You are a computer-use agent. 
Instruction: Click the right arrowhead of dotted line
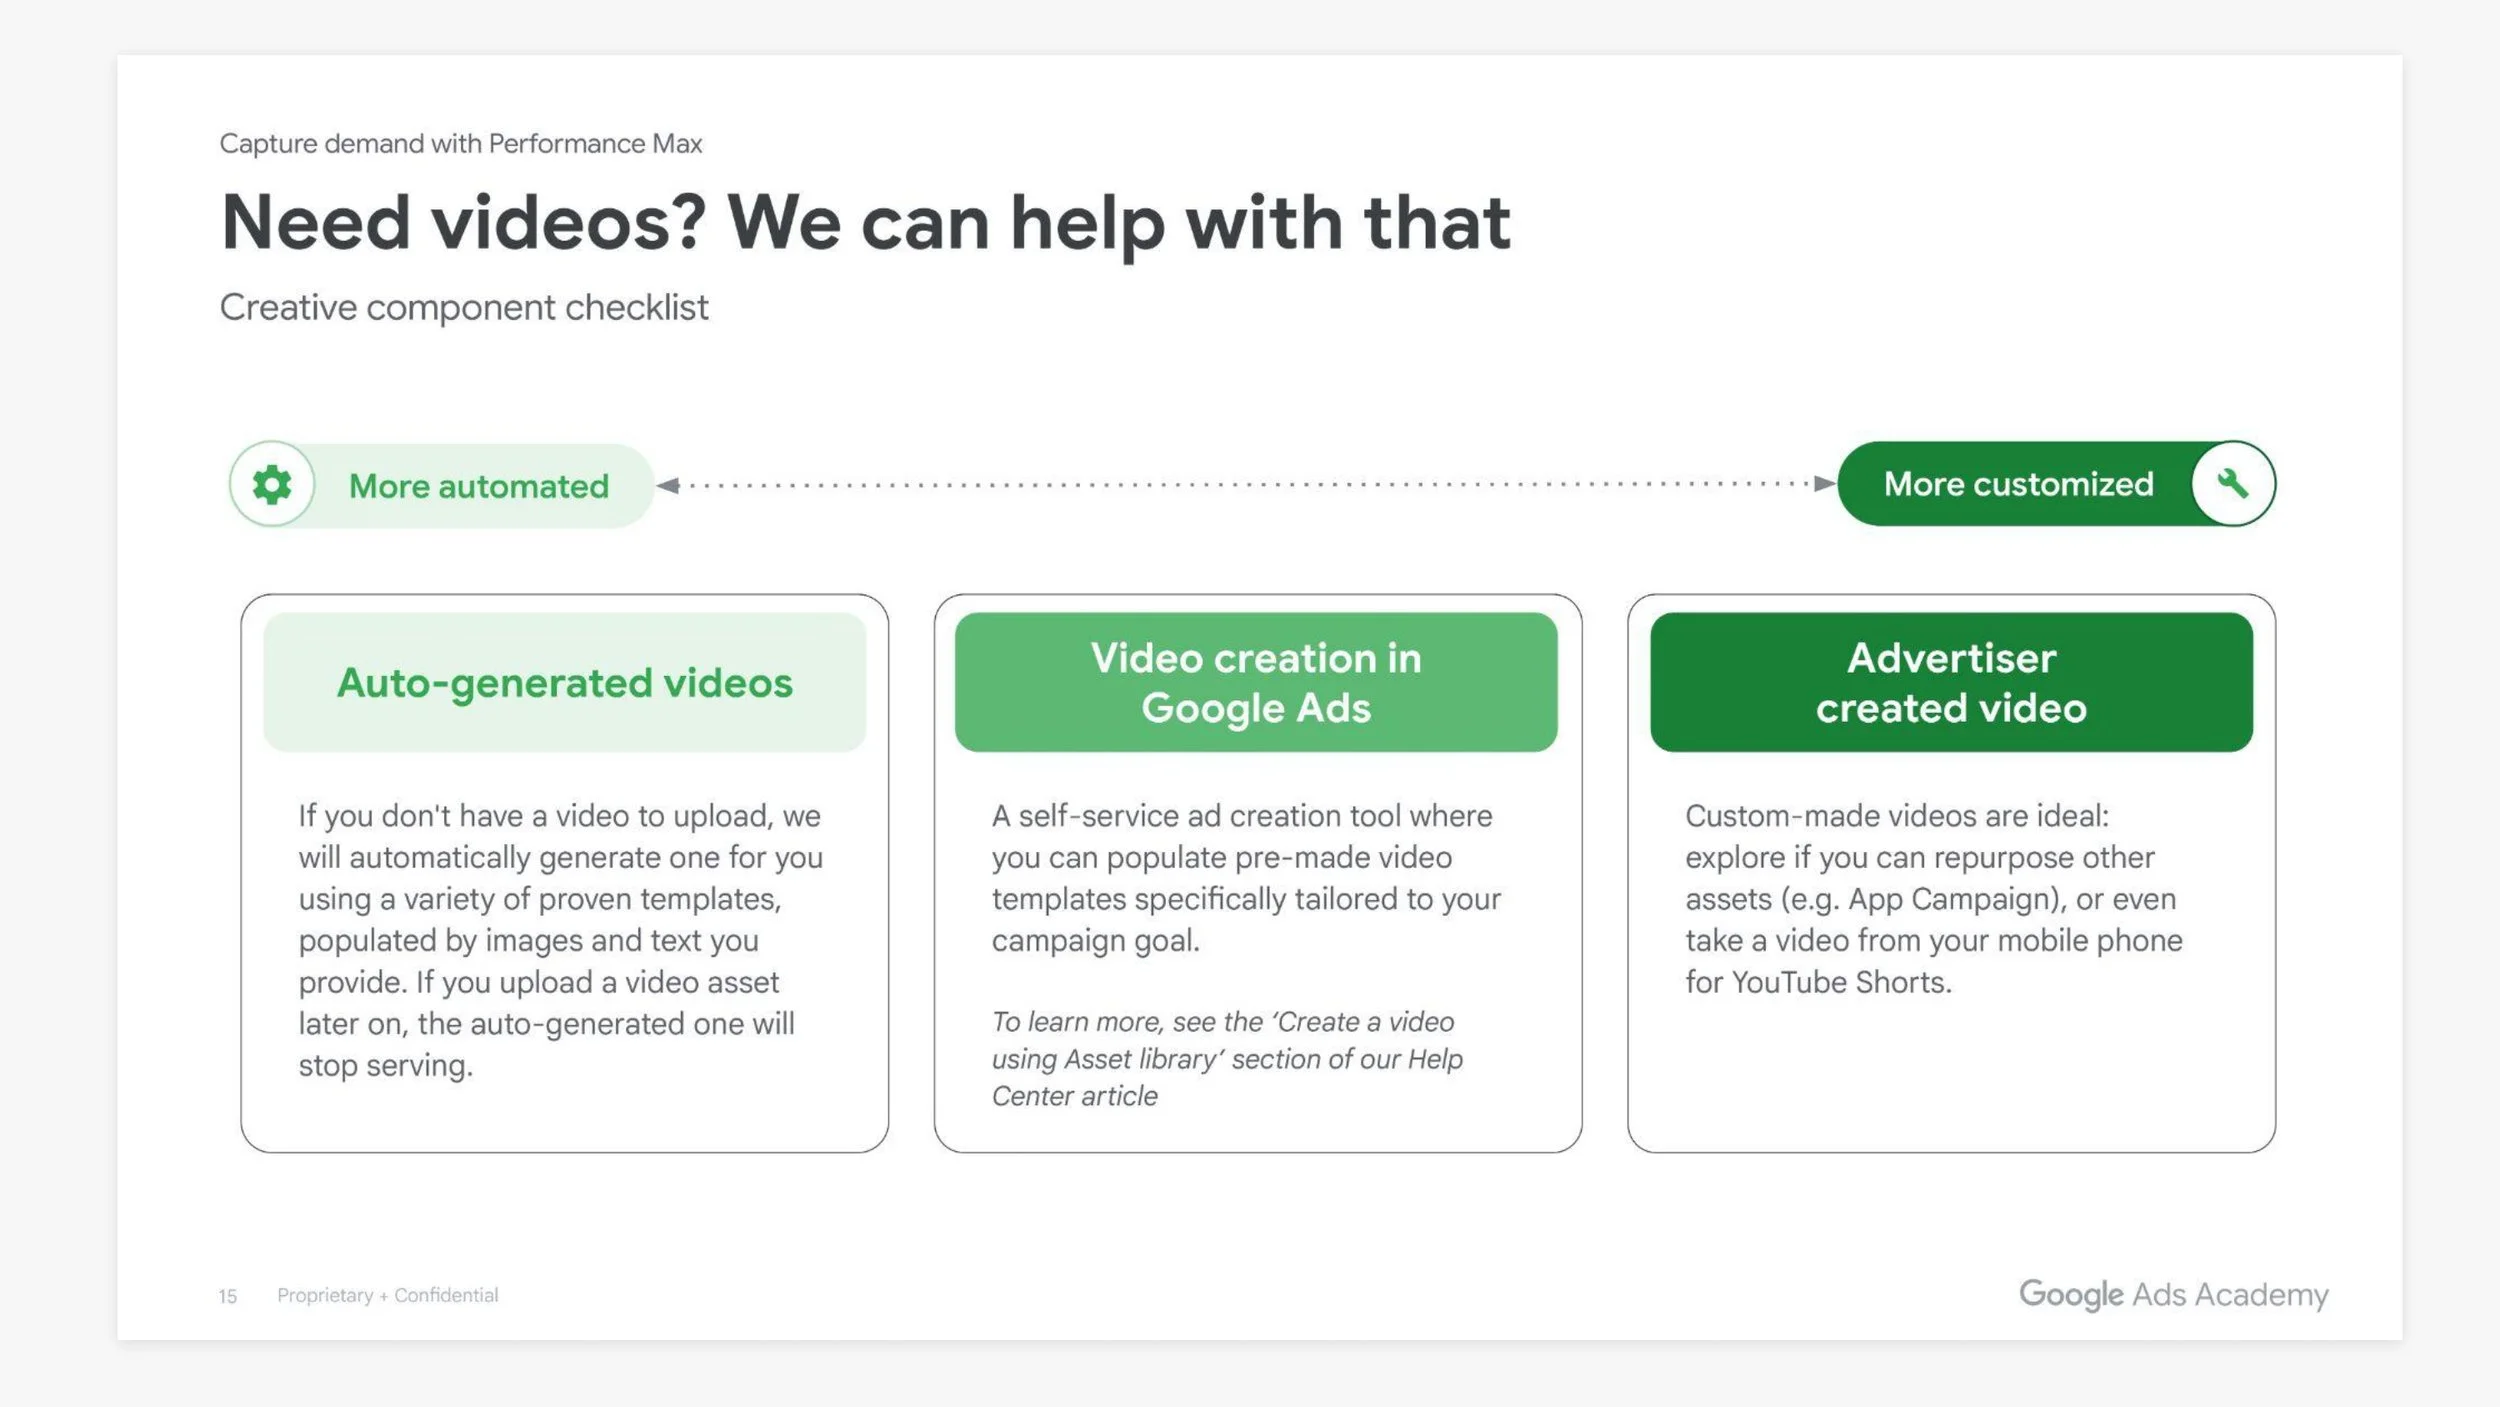pyautogui.click(x=1824, y=484)
